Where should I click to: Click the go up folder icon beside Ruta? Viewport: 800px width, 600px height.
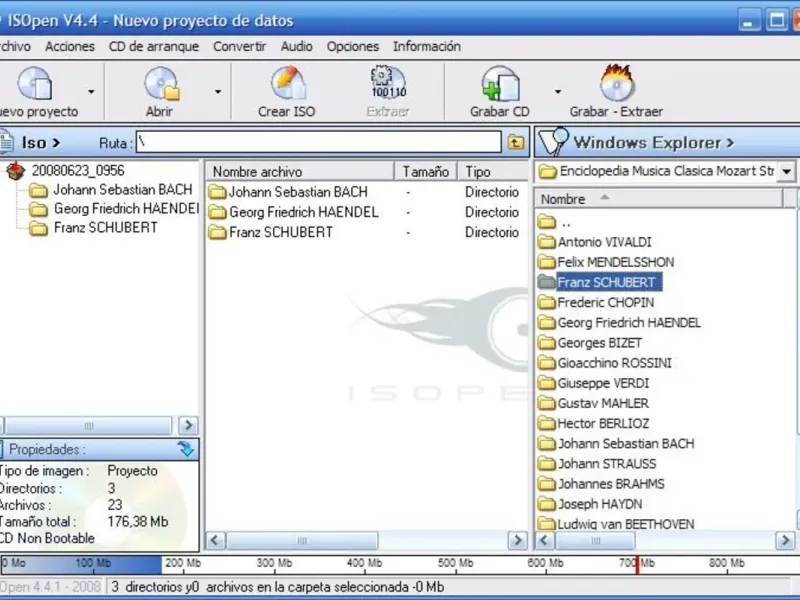pyautogui.click(x=516, y=142)
